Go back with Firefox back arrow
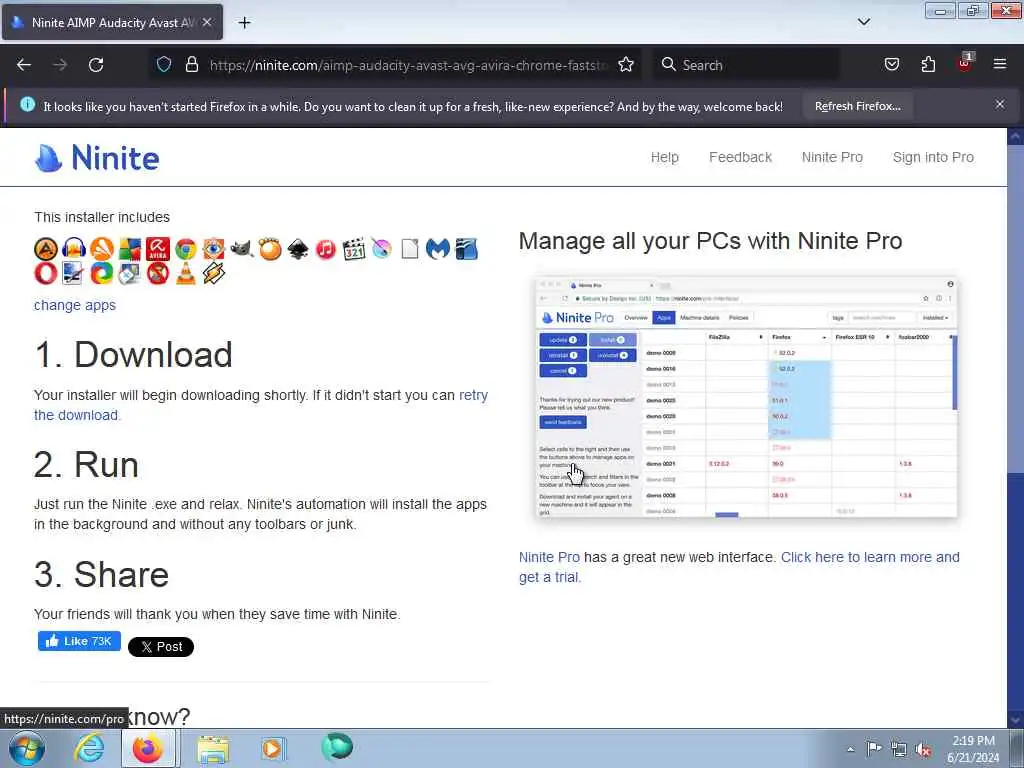The width and height of the screenshot is (1024, 768). click(x=24, y=65)
